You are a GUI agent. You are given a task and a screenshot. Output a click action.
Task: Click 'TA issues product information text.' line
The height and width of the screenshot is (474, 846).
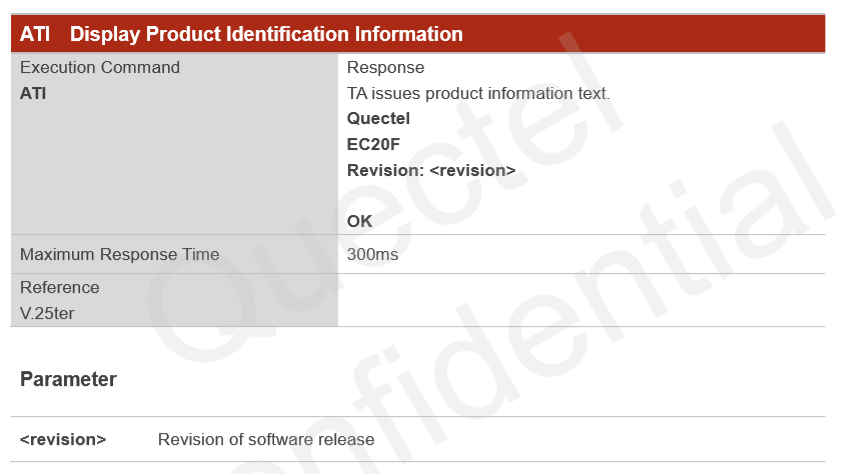point(478,94)
